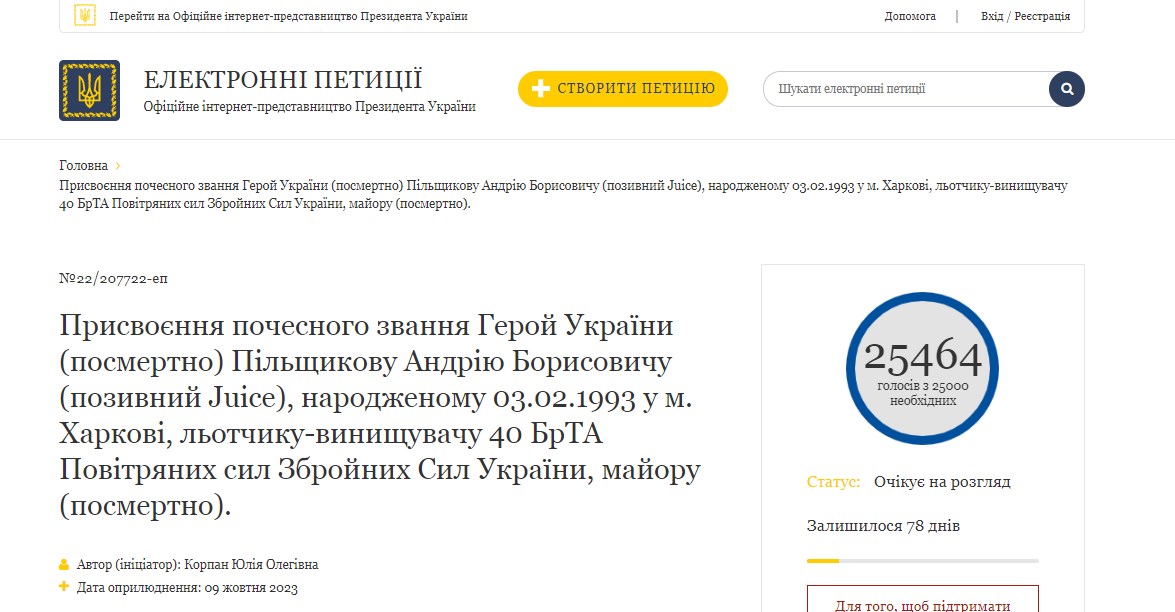Click petition number №22/207722-еп
The width and height of the screenshot is (1175, 612).
pyautogui.click(x=113, y=279)
